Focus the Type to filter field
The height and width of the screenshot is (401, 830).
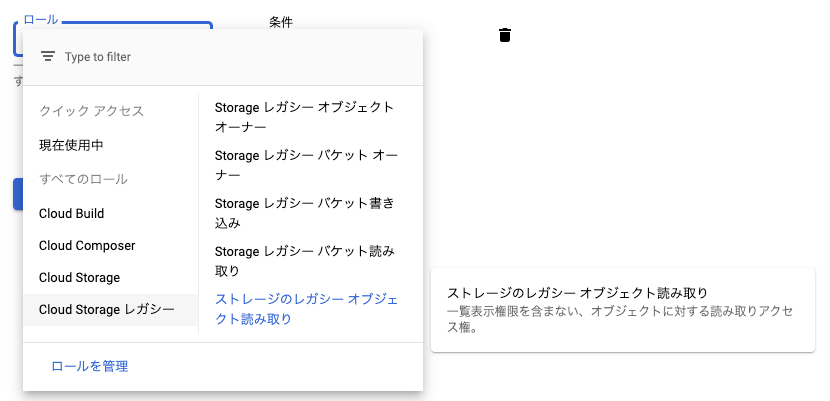coord(222,57)
